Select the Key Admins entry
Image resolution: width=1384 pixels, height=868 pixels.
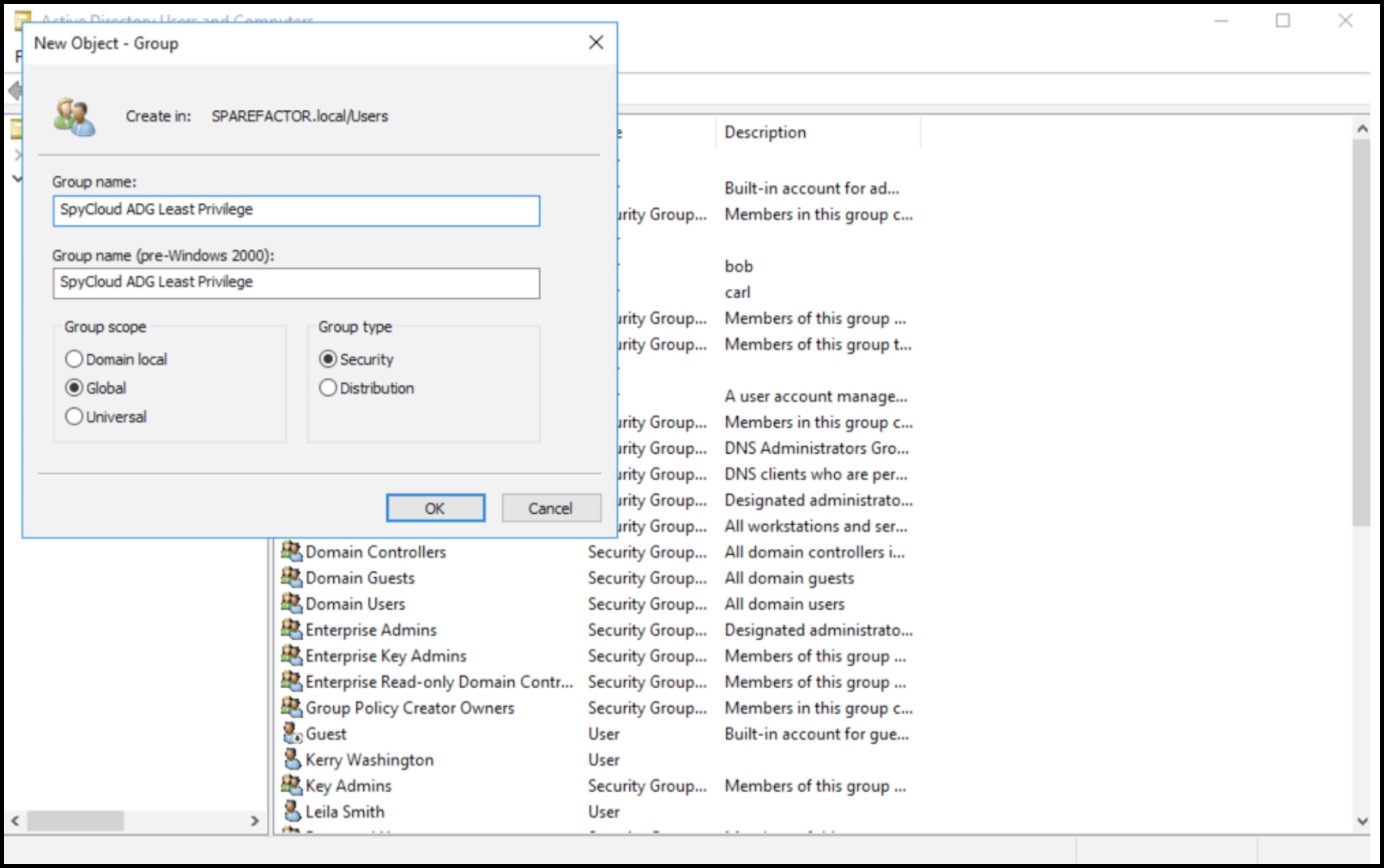(x=348, y=786)
